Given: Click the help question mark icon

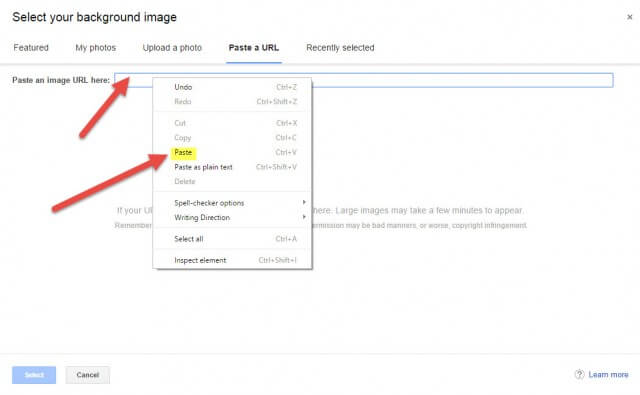Looking at the screenshot, I should tap(579, 374).
